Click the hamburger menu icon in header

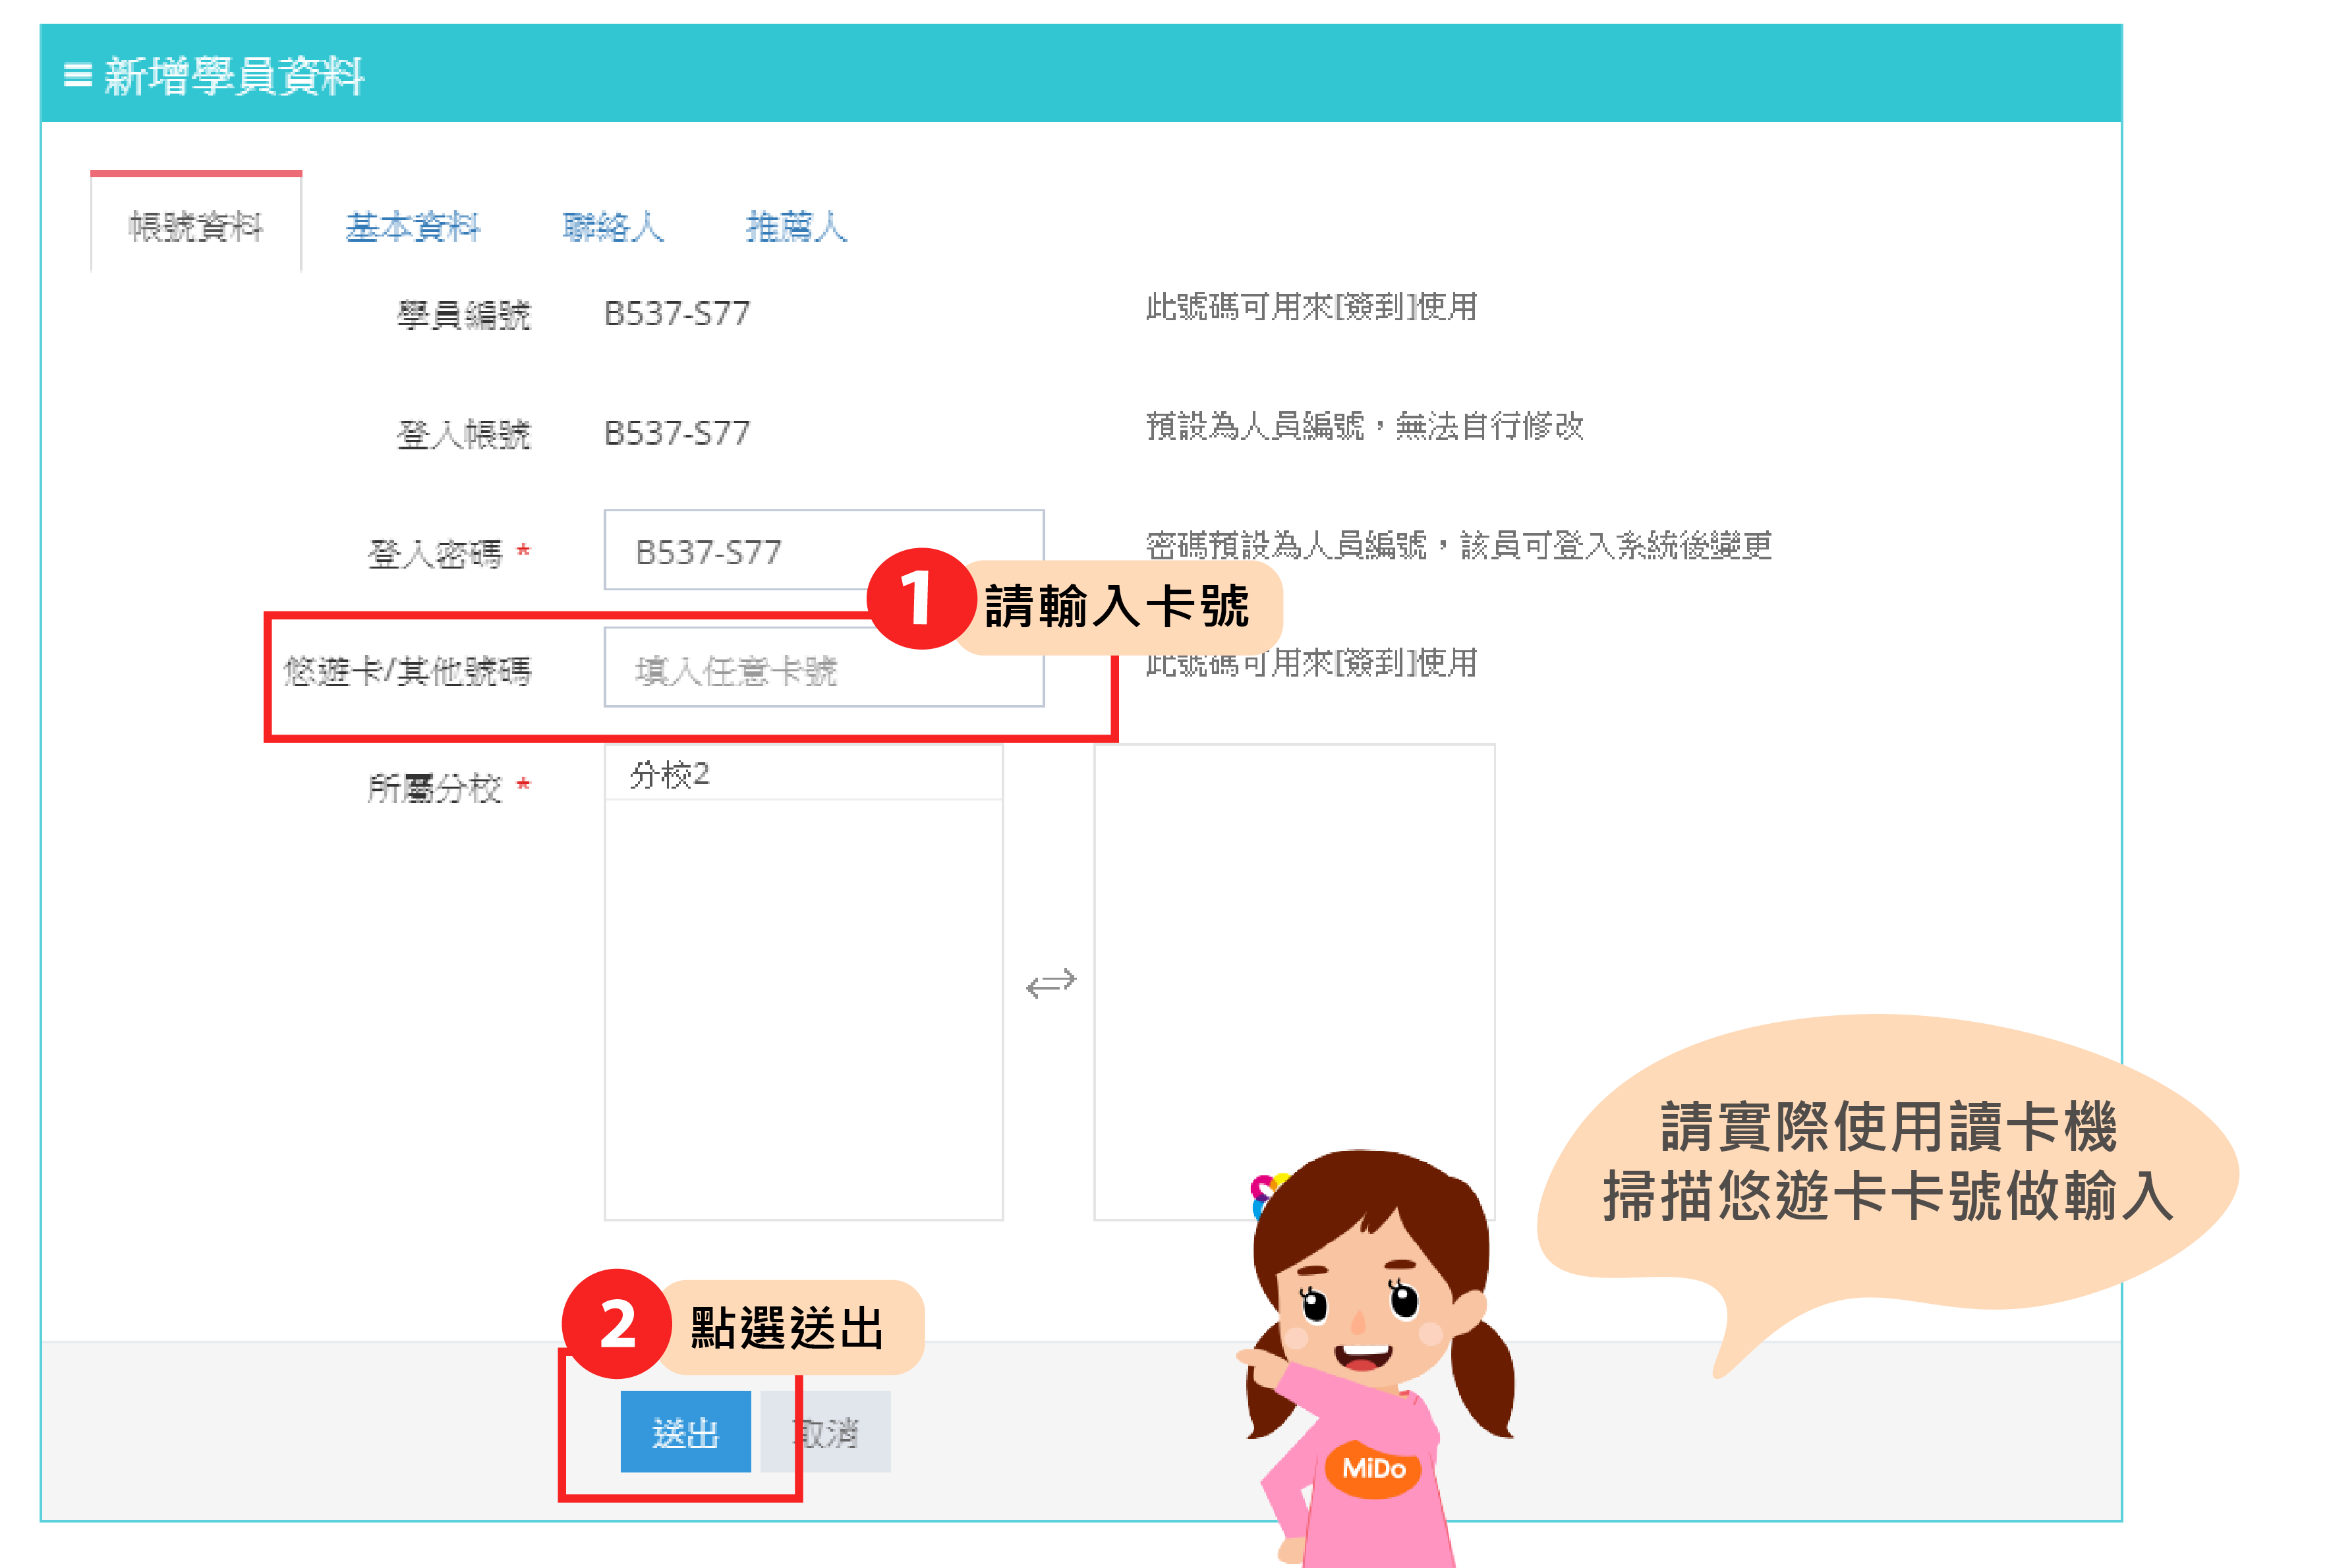77,76
